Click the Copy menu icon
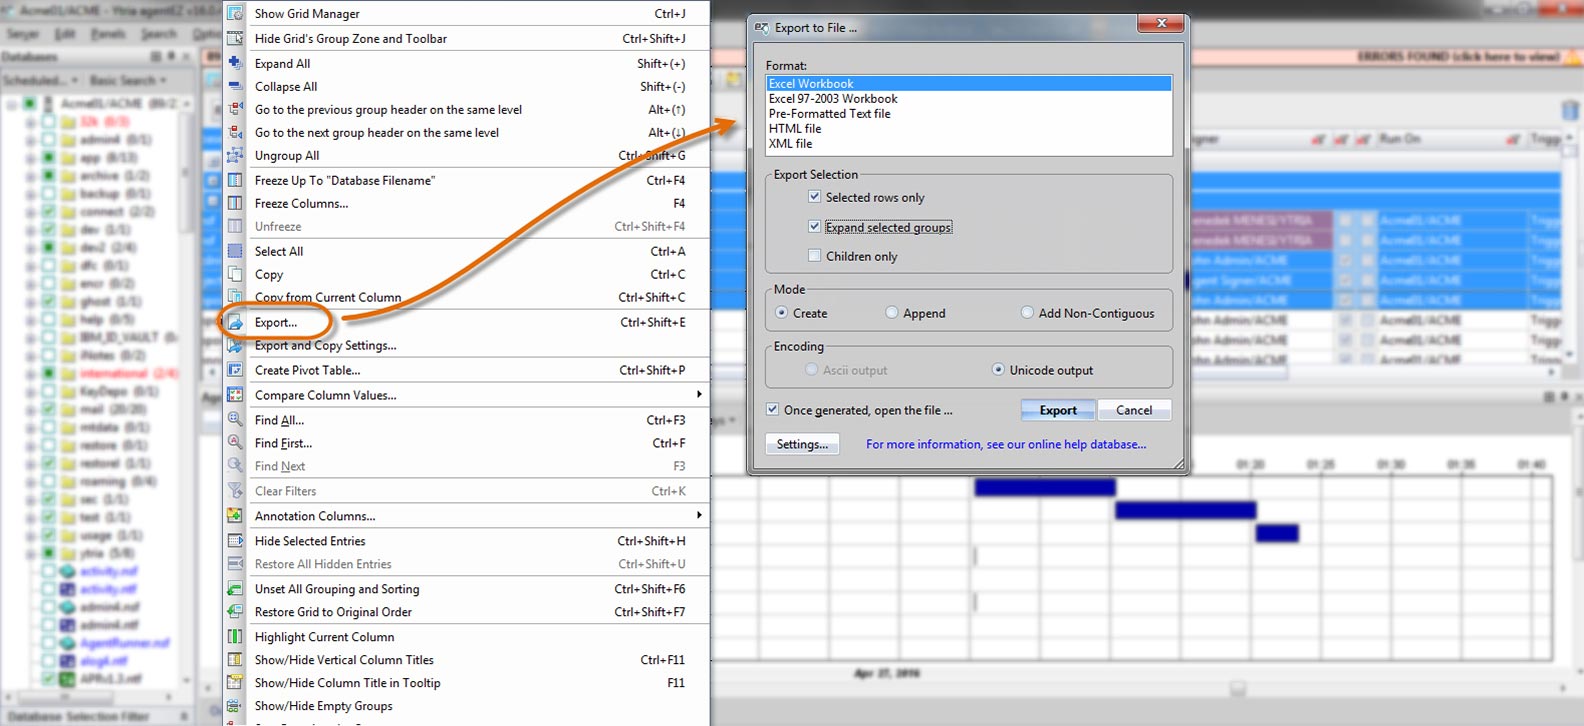 click(235, 274)
